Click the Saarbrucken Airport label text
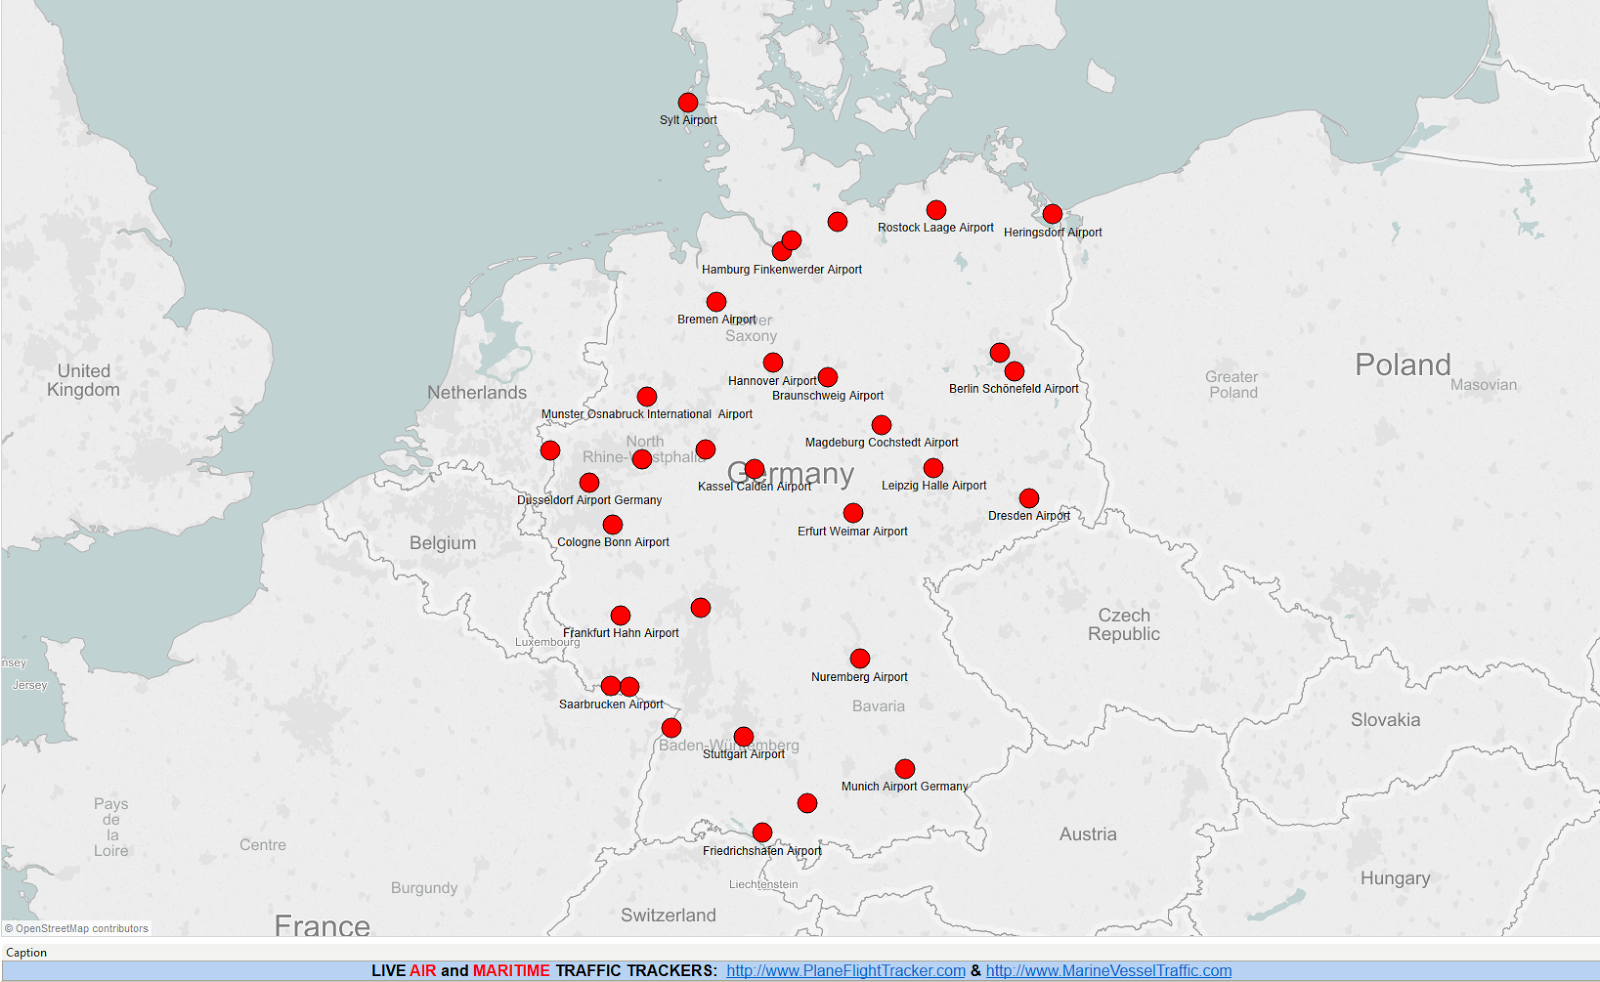The height and width of the screenshot is (982, 1600). tap(611, 704)
